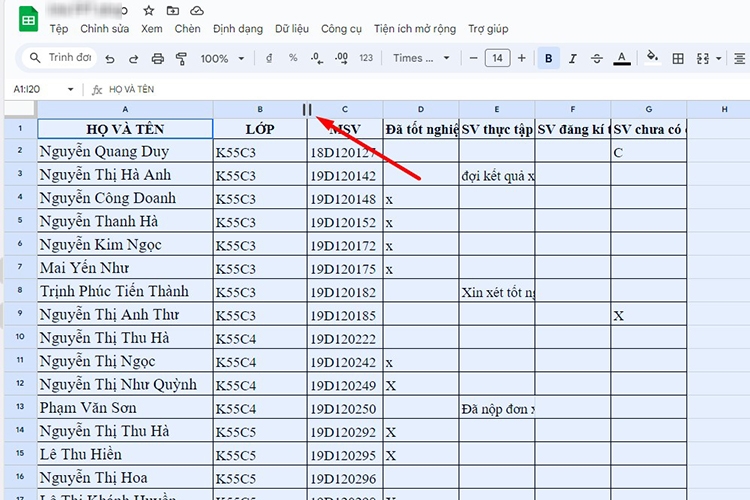This screenshot has height=500, width=750.
Task: Open the Tiện ích mở rộng menu
Action: pyautogui.click(x=415, y=29)
